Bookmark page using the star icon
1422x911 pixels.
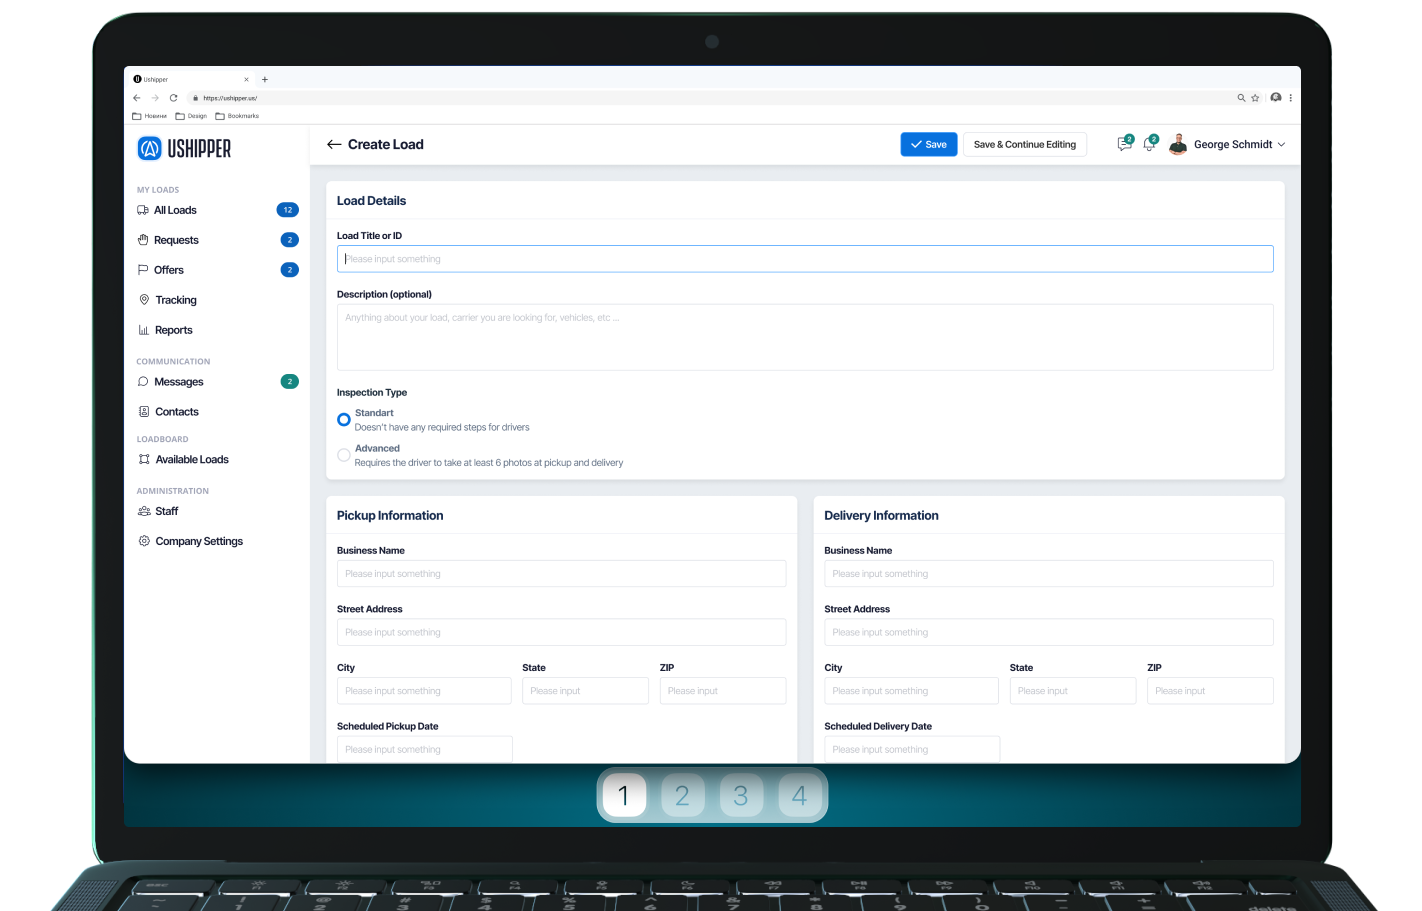pos(1255,98)
